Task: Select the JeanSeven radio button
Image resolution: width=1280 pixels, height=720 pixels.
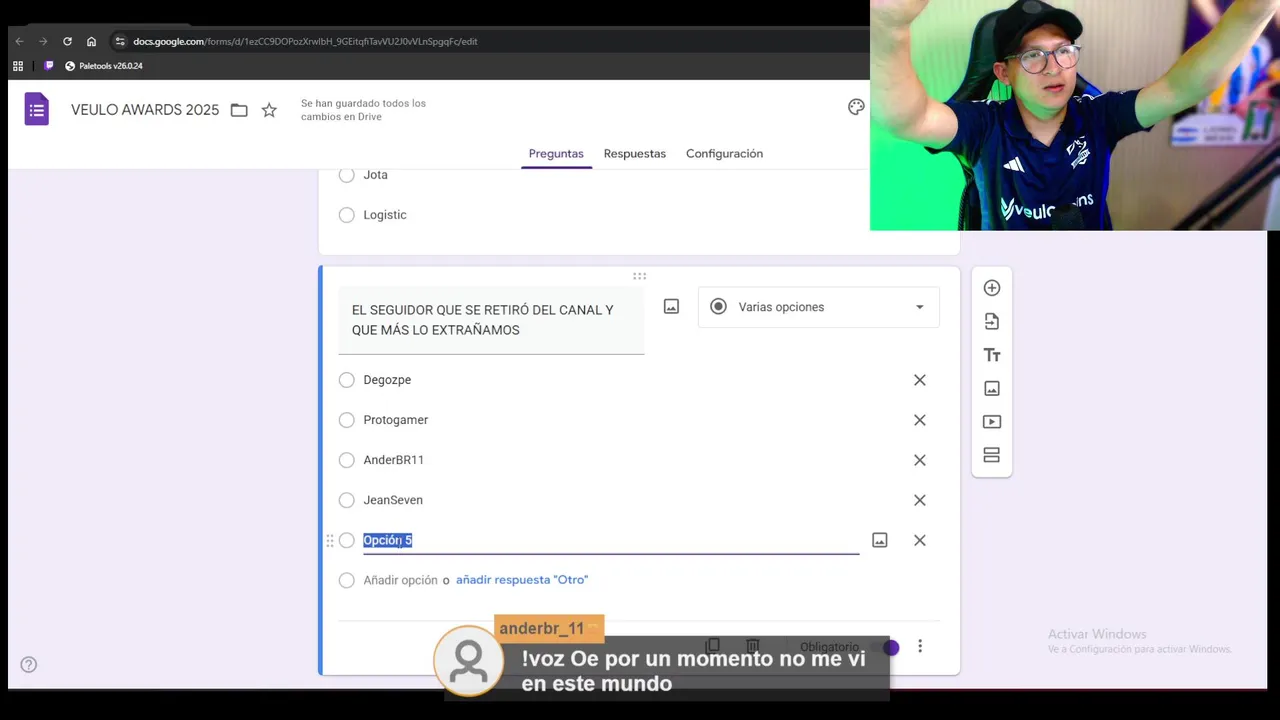Action: (347, 500)
